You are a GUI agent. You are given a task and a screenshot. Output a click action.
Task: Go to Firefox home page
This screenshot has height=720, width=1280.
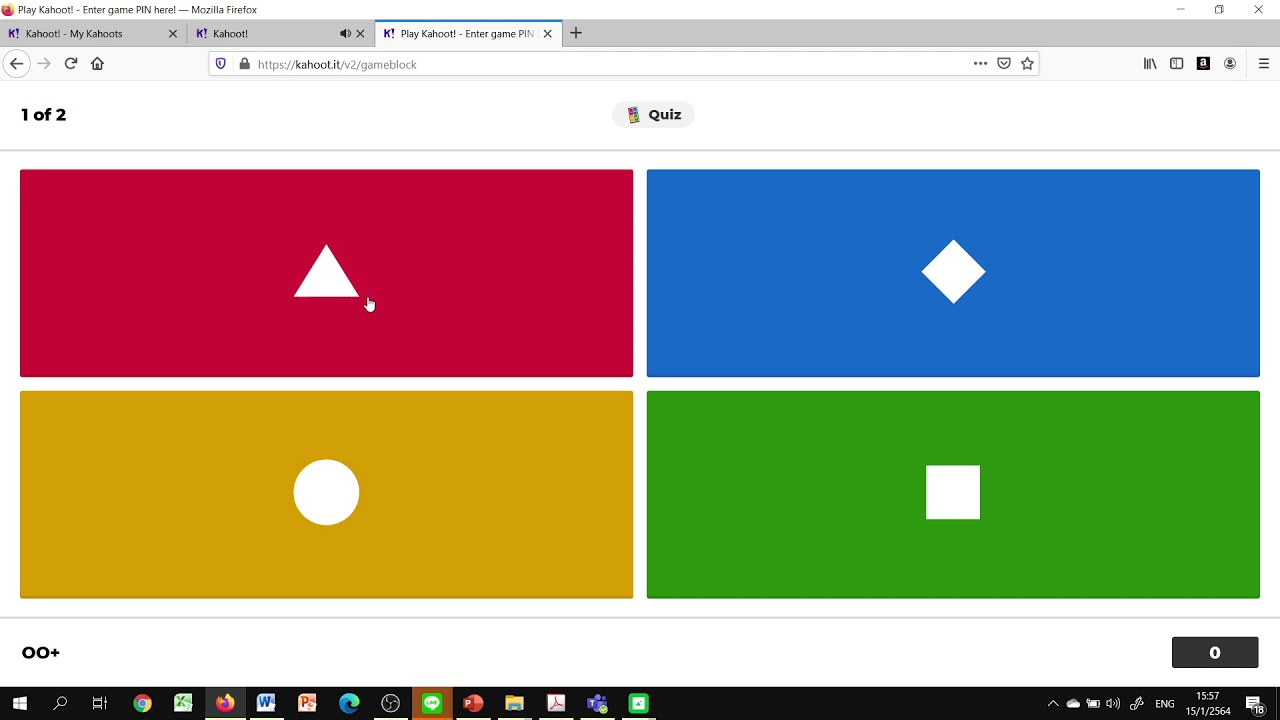point(97,63)
